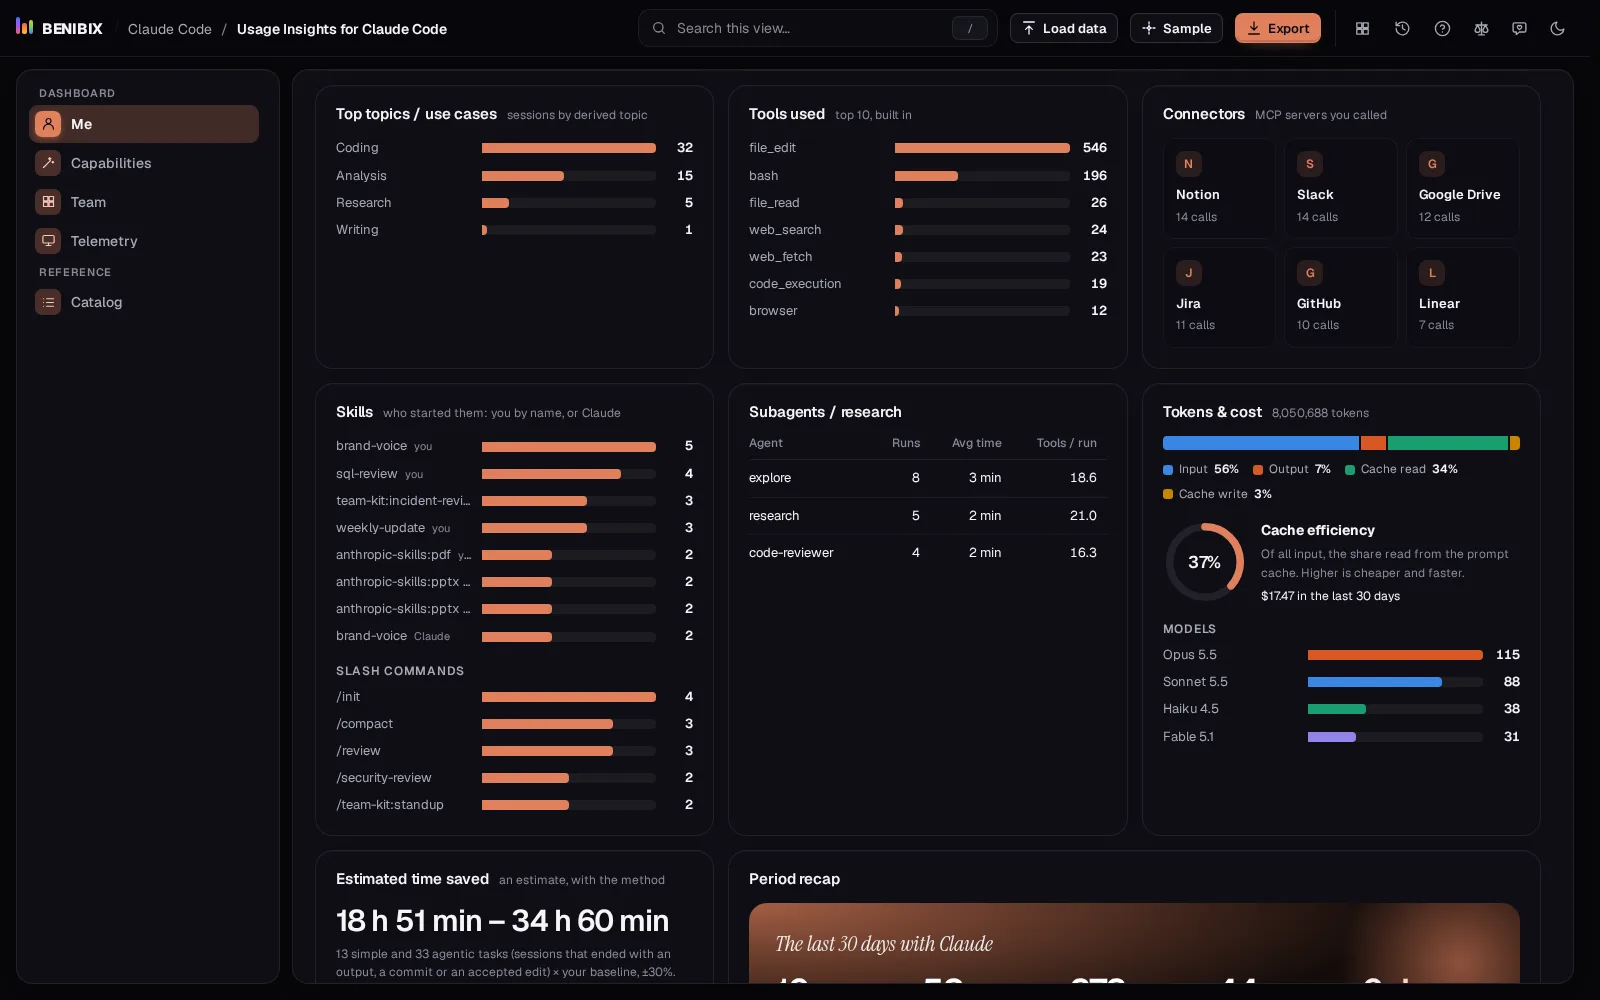Click the Catalog list icon
Image resolution: width=1600 pixels, height=1000 pixels.
(x=48, y=302)
